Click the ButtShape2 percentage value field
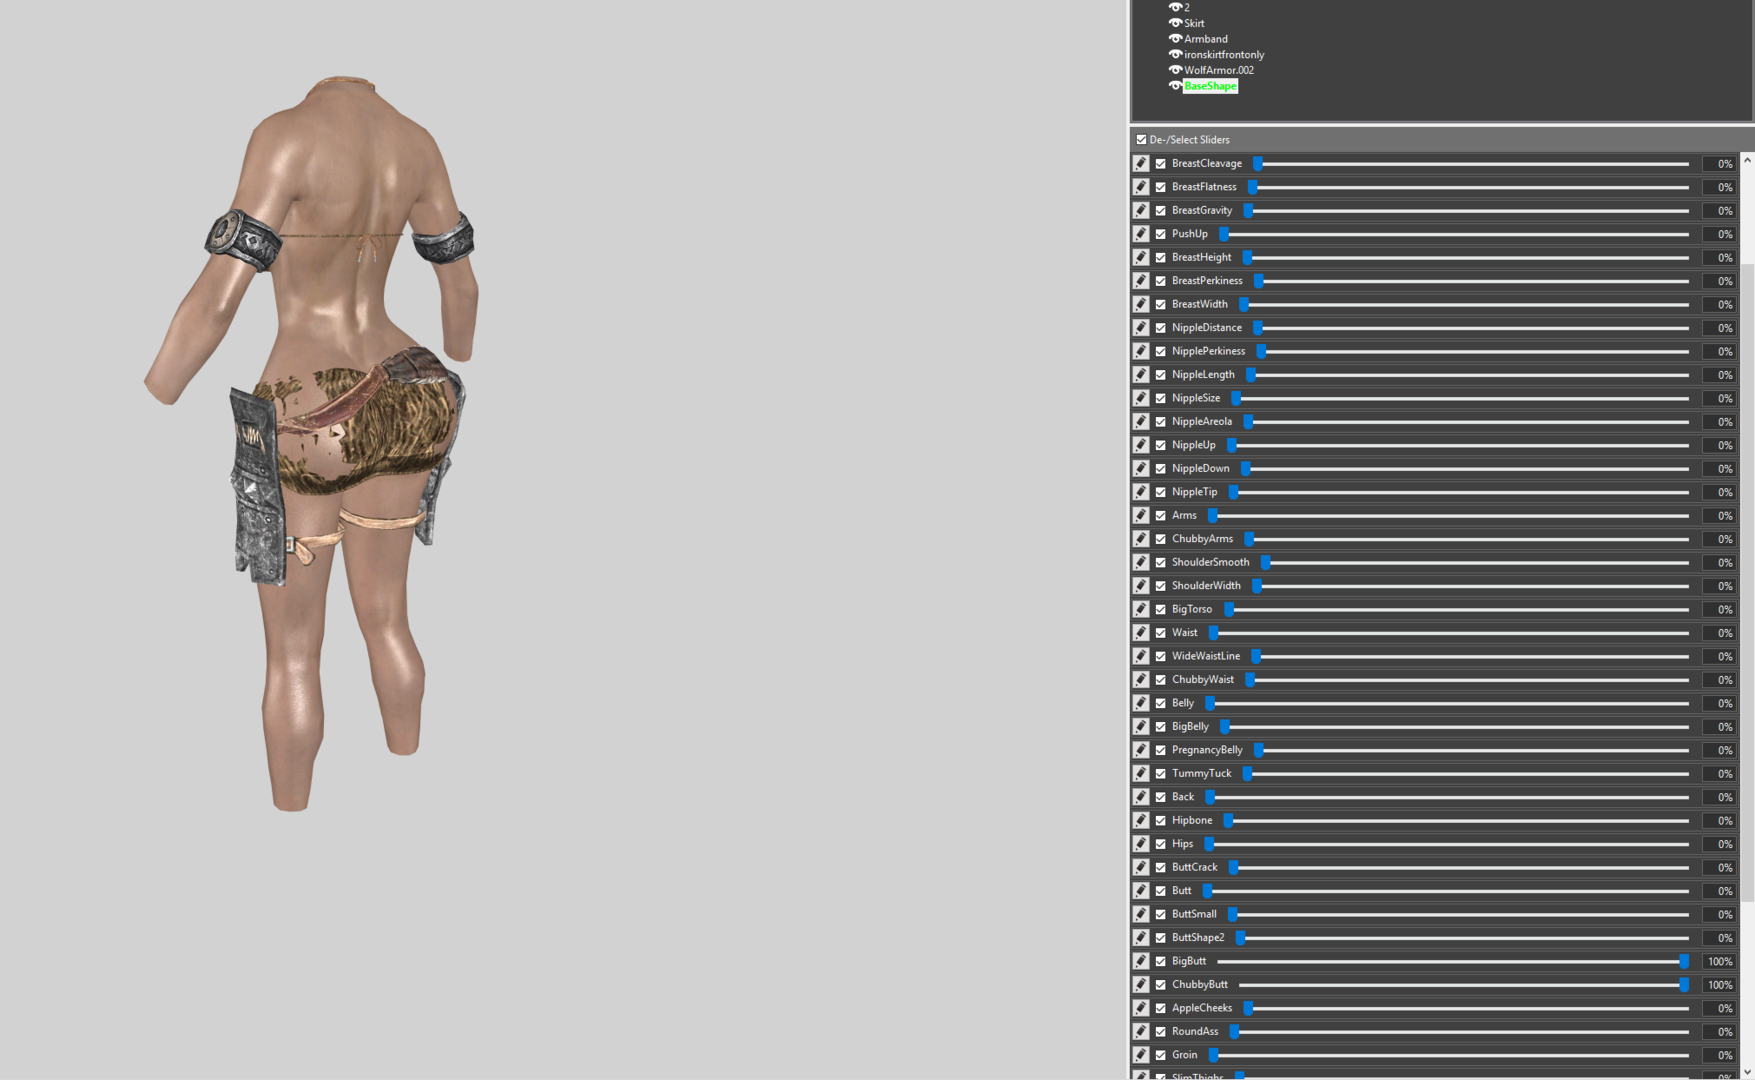Screen dimensions: 1755x1080 [1719, 938]
